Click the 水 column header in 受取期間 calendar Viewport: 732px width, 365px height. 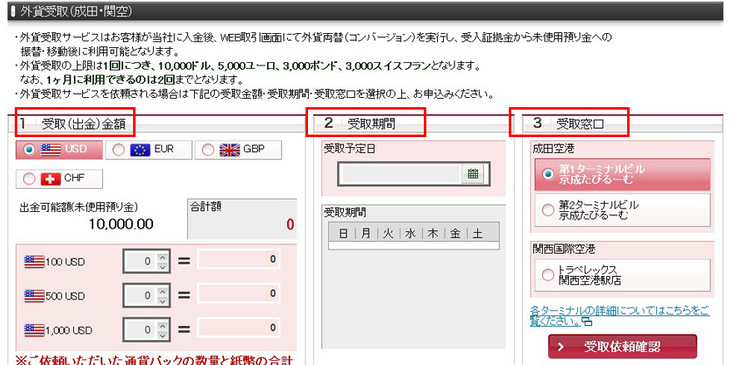tap(410, 233)
